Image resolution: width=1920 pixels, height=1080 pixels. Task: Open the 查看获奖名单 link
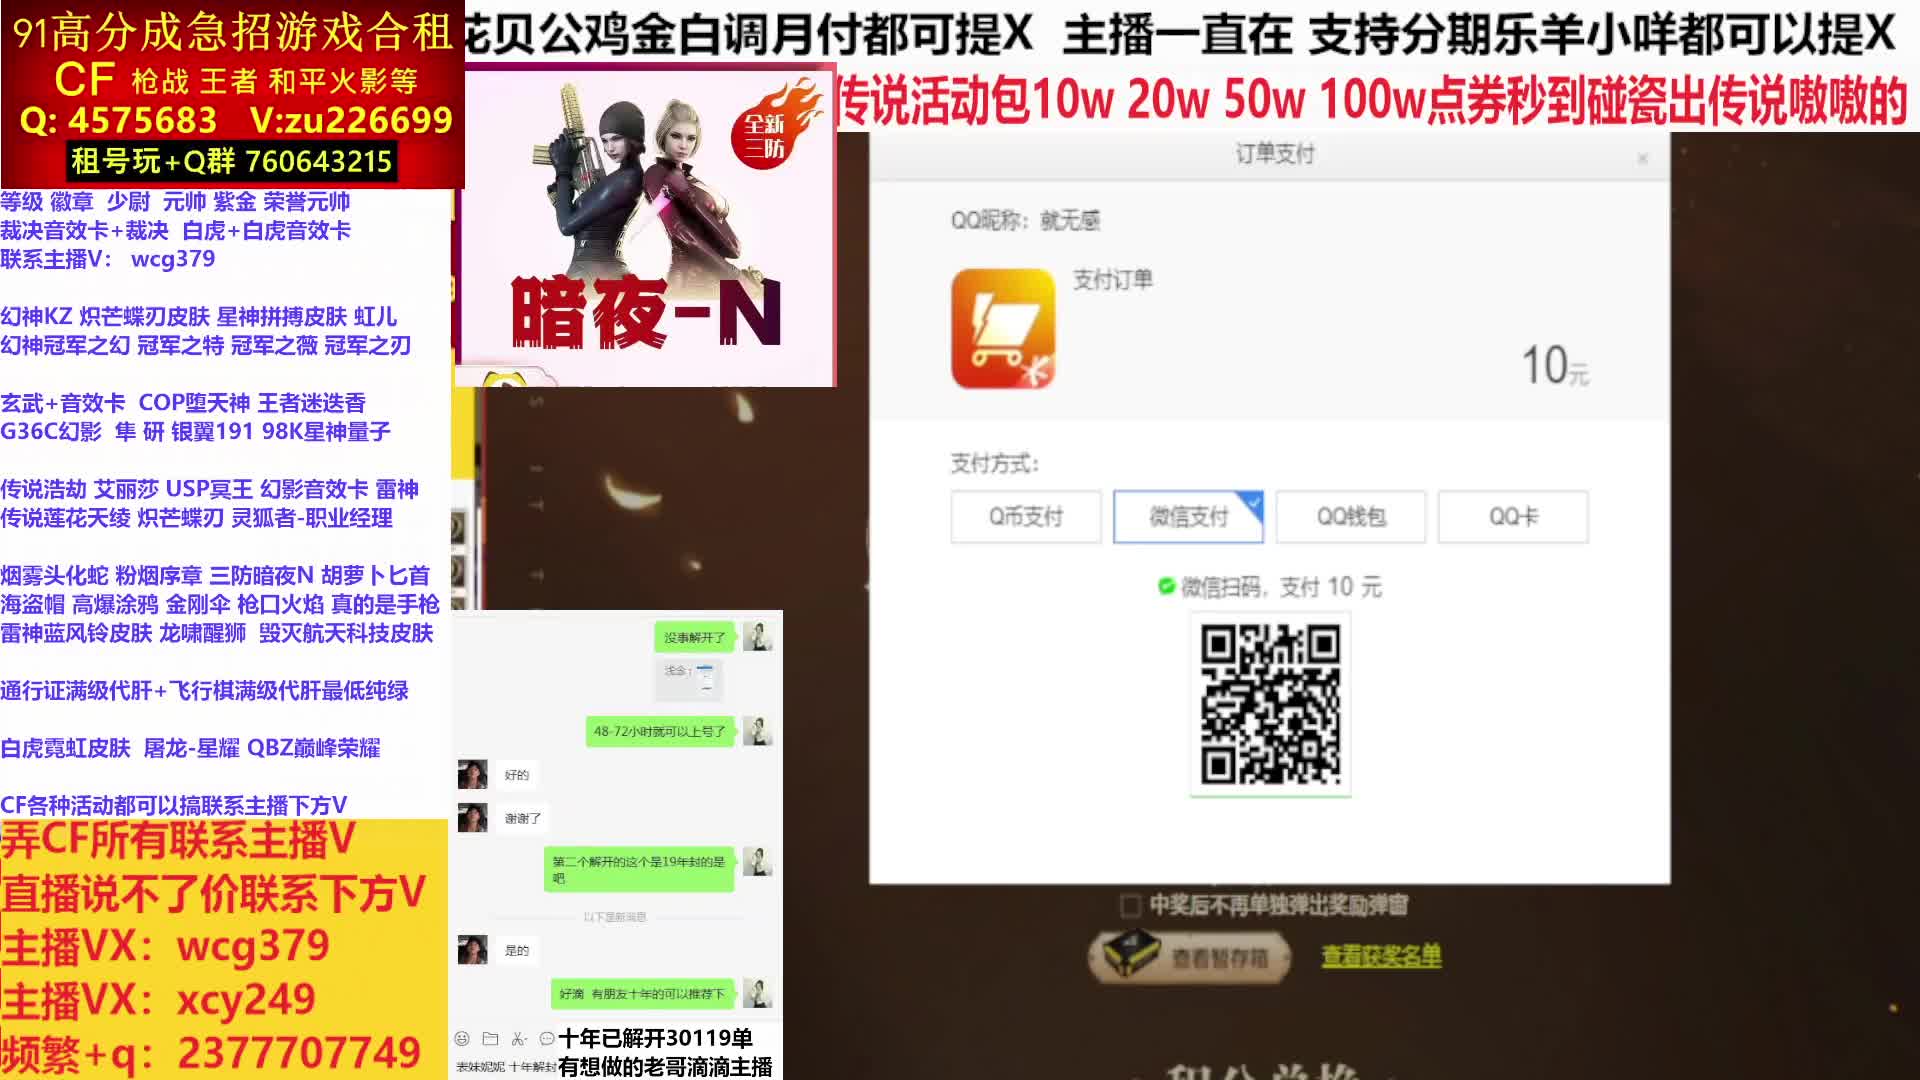(1381, 956)
